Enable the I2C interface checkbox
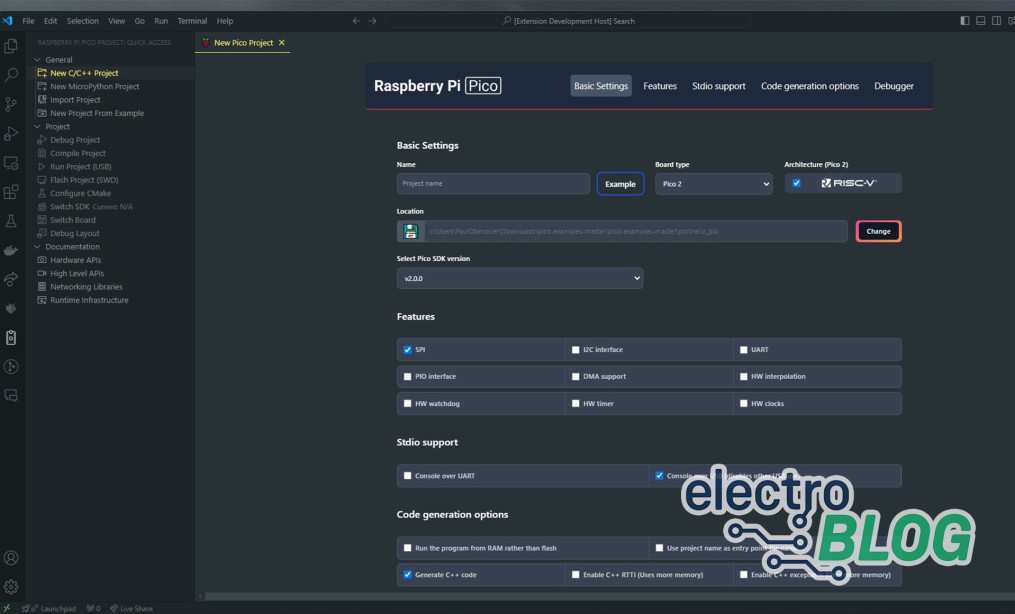 (x=575, y=350)
